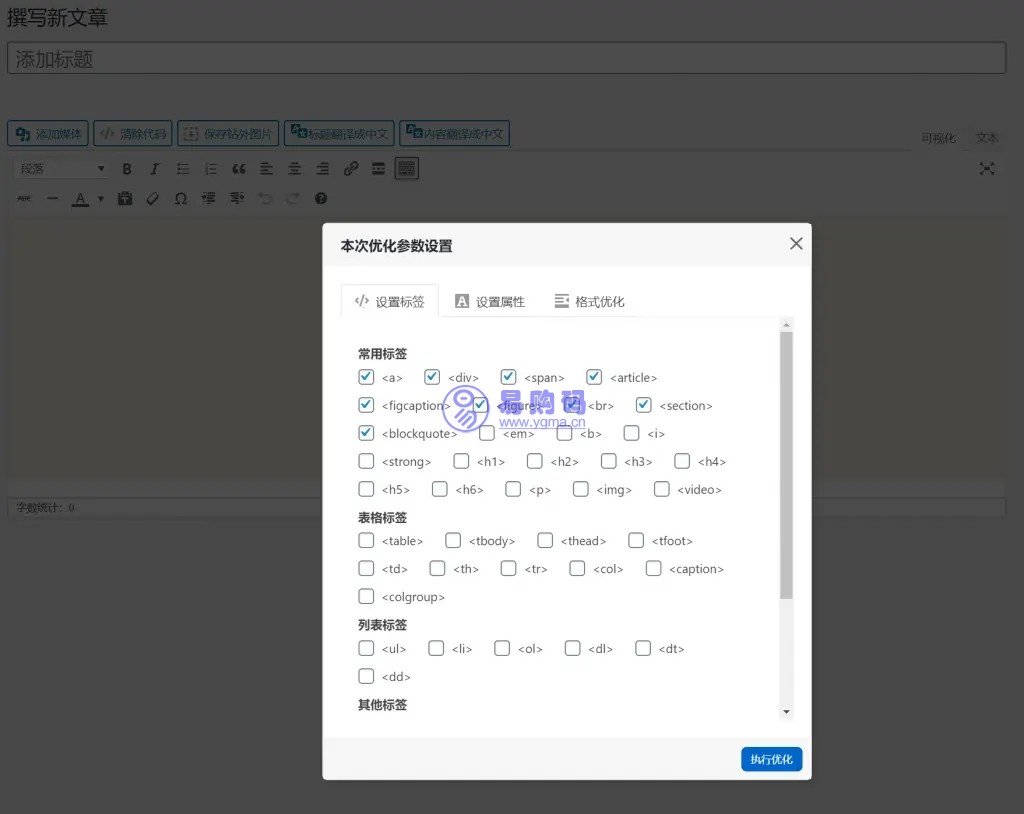Screen dimensions: 1024x814
Task: Expand the text color dropdown arrow
Action: click(x=101, y=199)
